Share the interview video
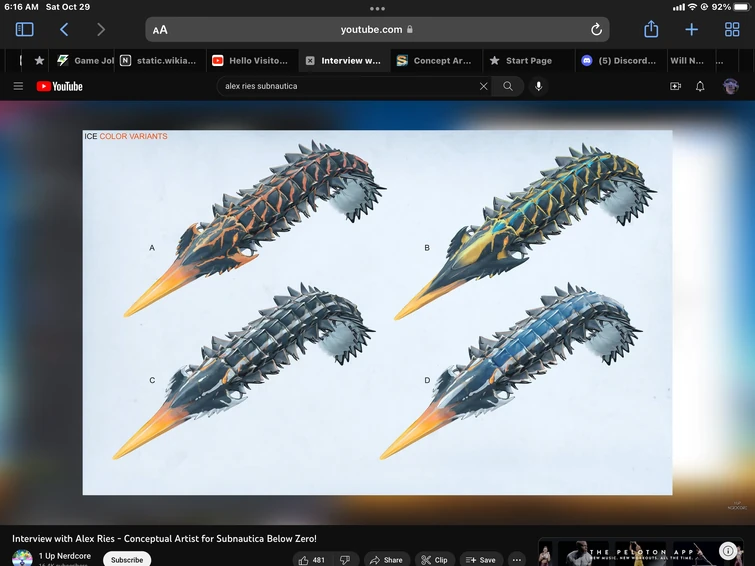The width and height of the screenshot is (755, 566). (x=386, y=560)
